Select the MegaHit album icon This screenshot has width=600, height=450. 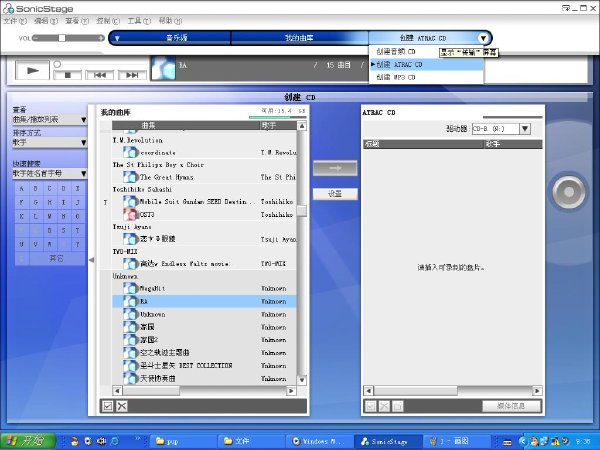(x=130, y=288)
